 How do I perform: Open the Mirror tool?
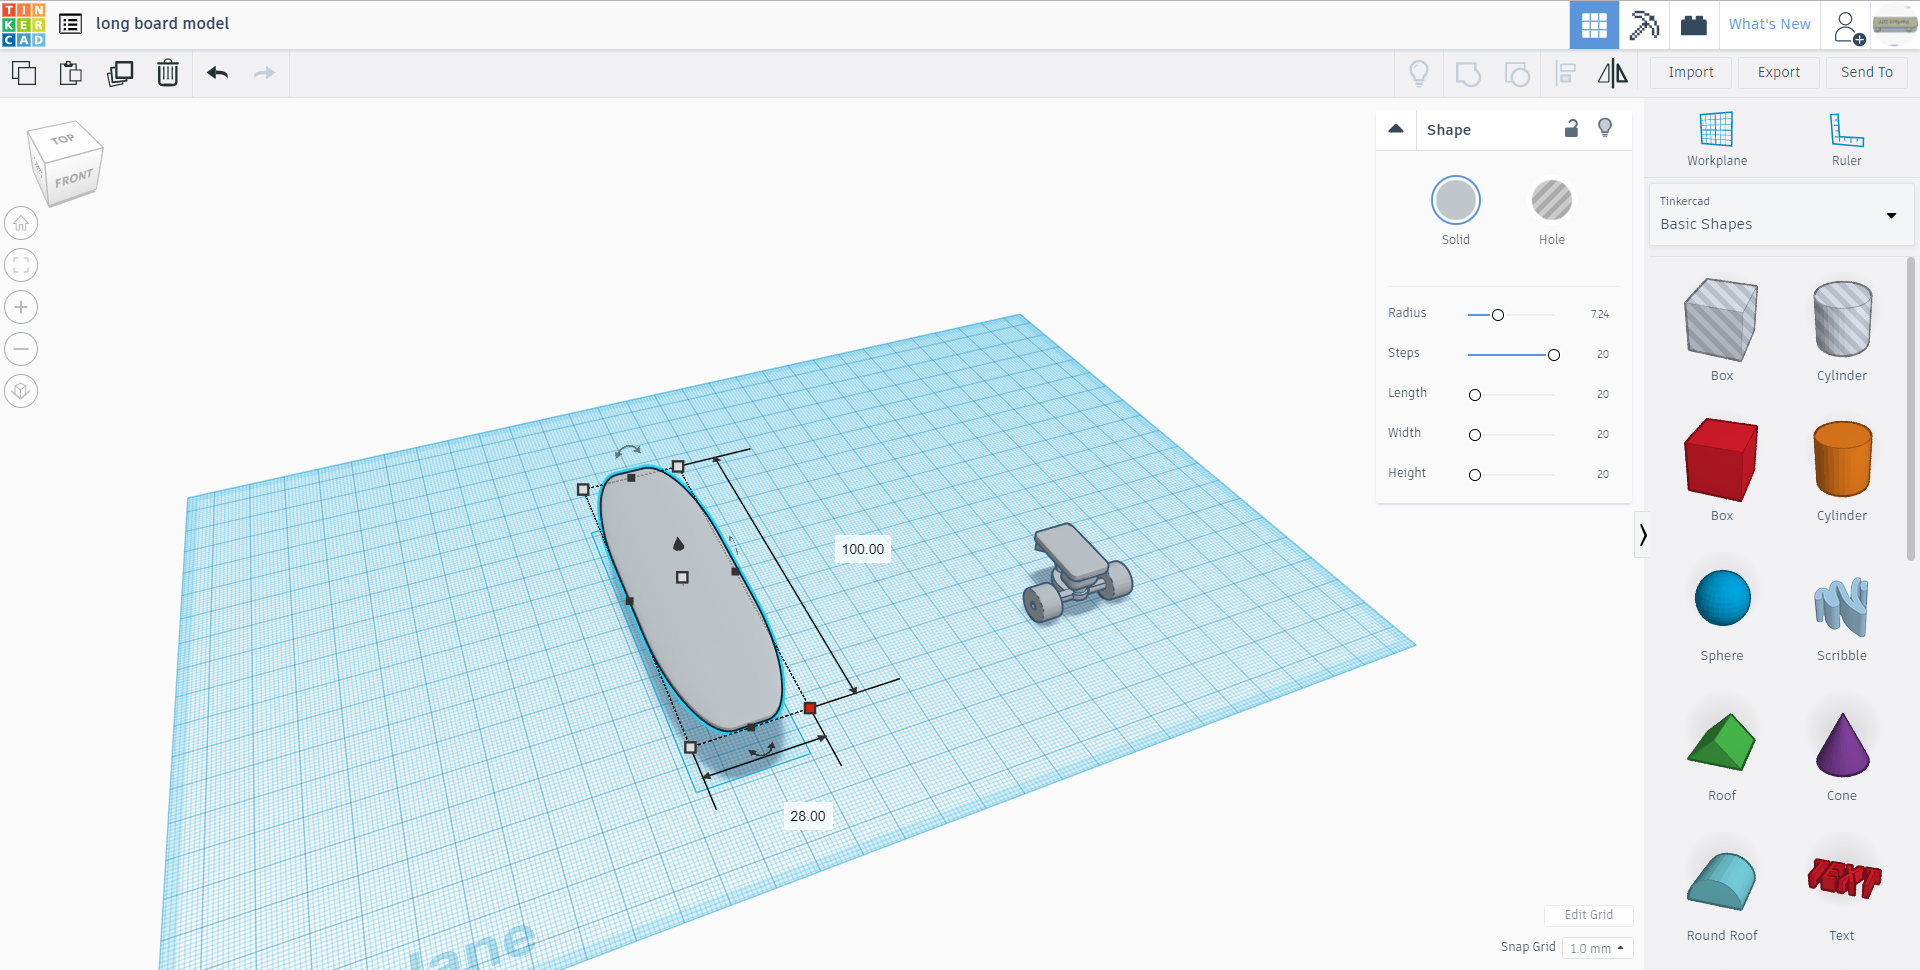pyautogui.click(x=1612, y=73)
